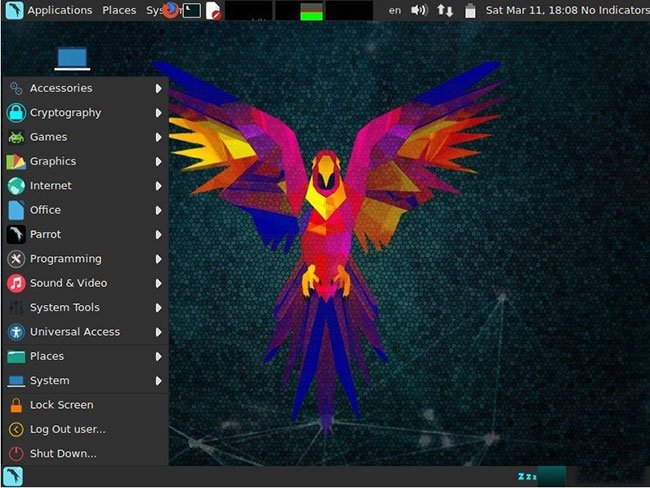Open the Places menu in top panel

click(119, 10)
